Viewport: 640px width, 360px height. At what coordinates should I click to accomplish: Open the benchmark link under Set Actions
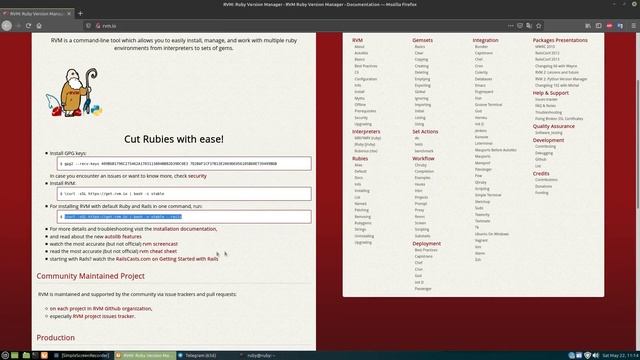pyautogui.click(x=424, y=151)
